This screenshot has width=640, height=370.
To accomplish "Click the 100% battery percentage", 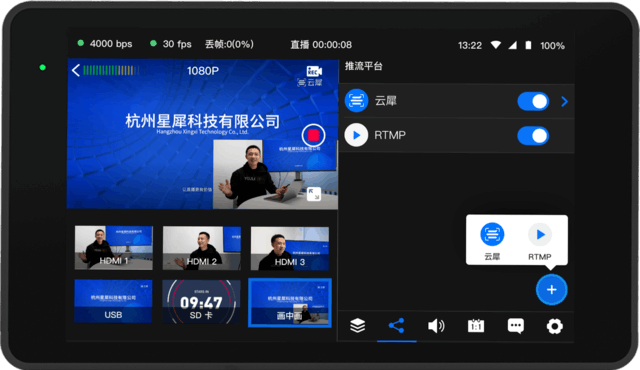I will [x=552, y=46].
